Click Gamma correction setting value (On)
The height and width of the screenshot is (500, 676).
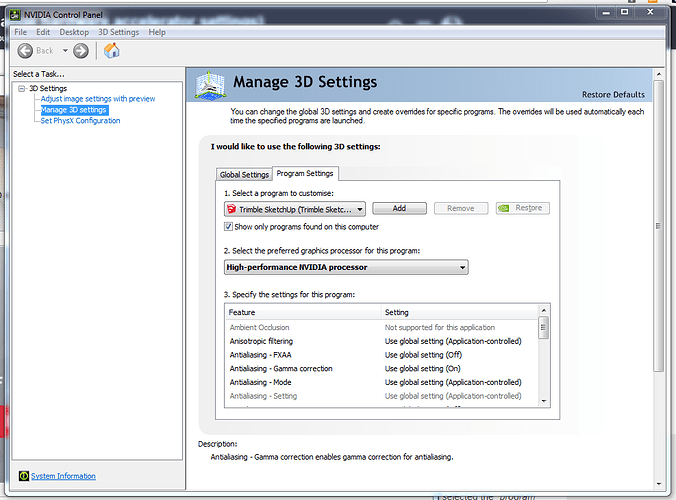coord(422,369)
